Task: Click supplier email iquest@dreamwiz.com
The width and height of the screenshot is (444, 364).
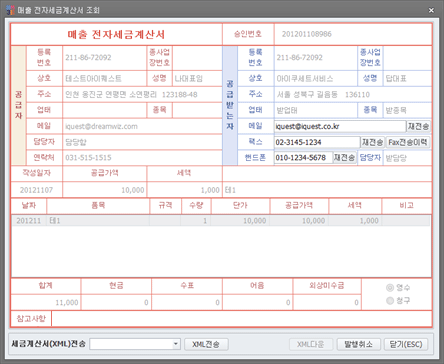Action: pos(101,126)
